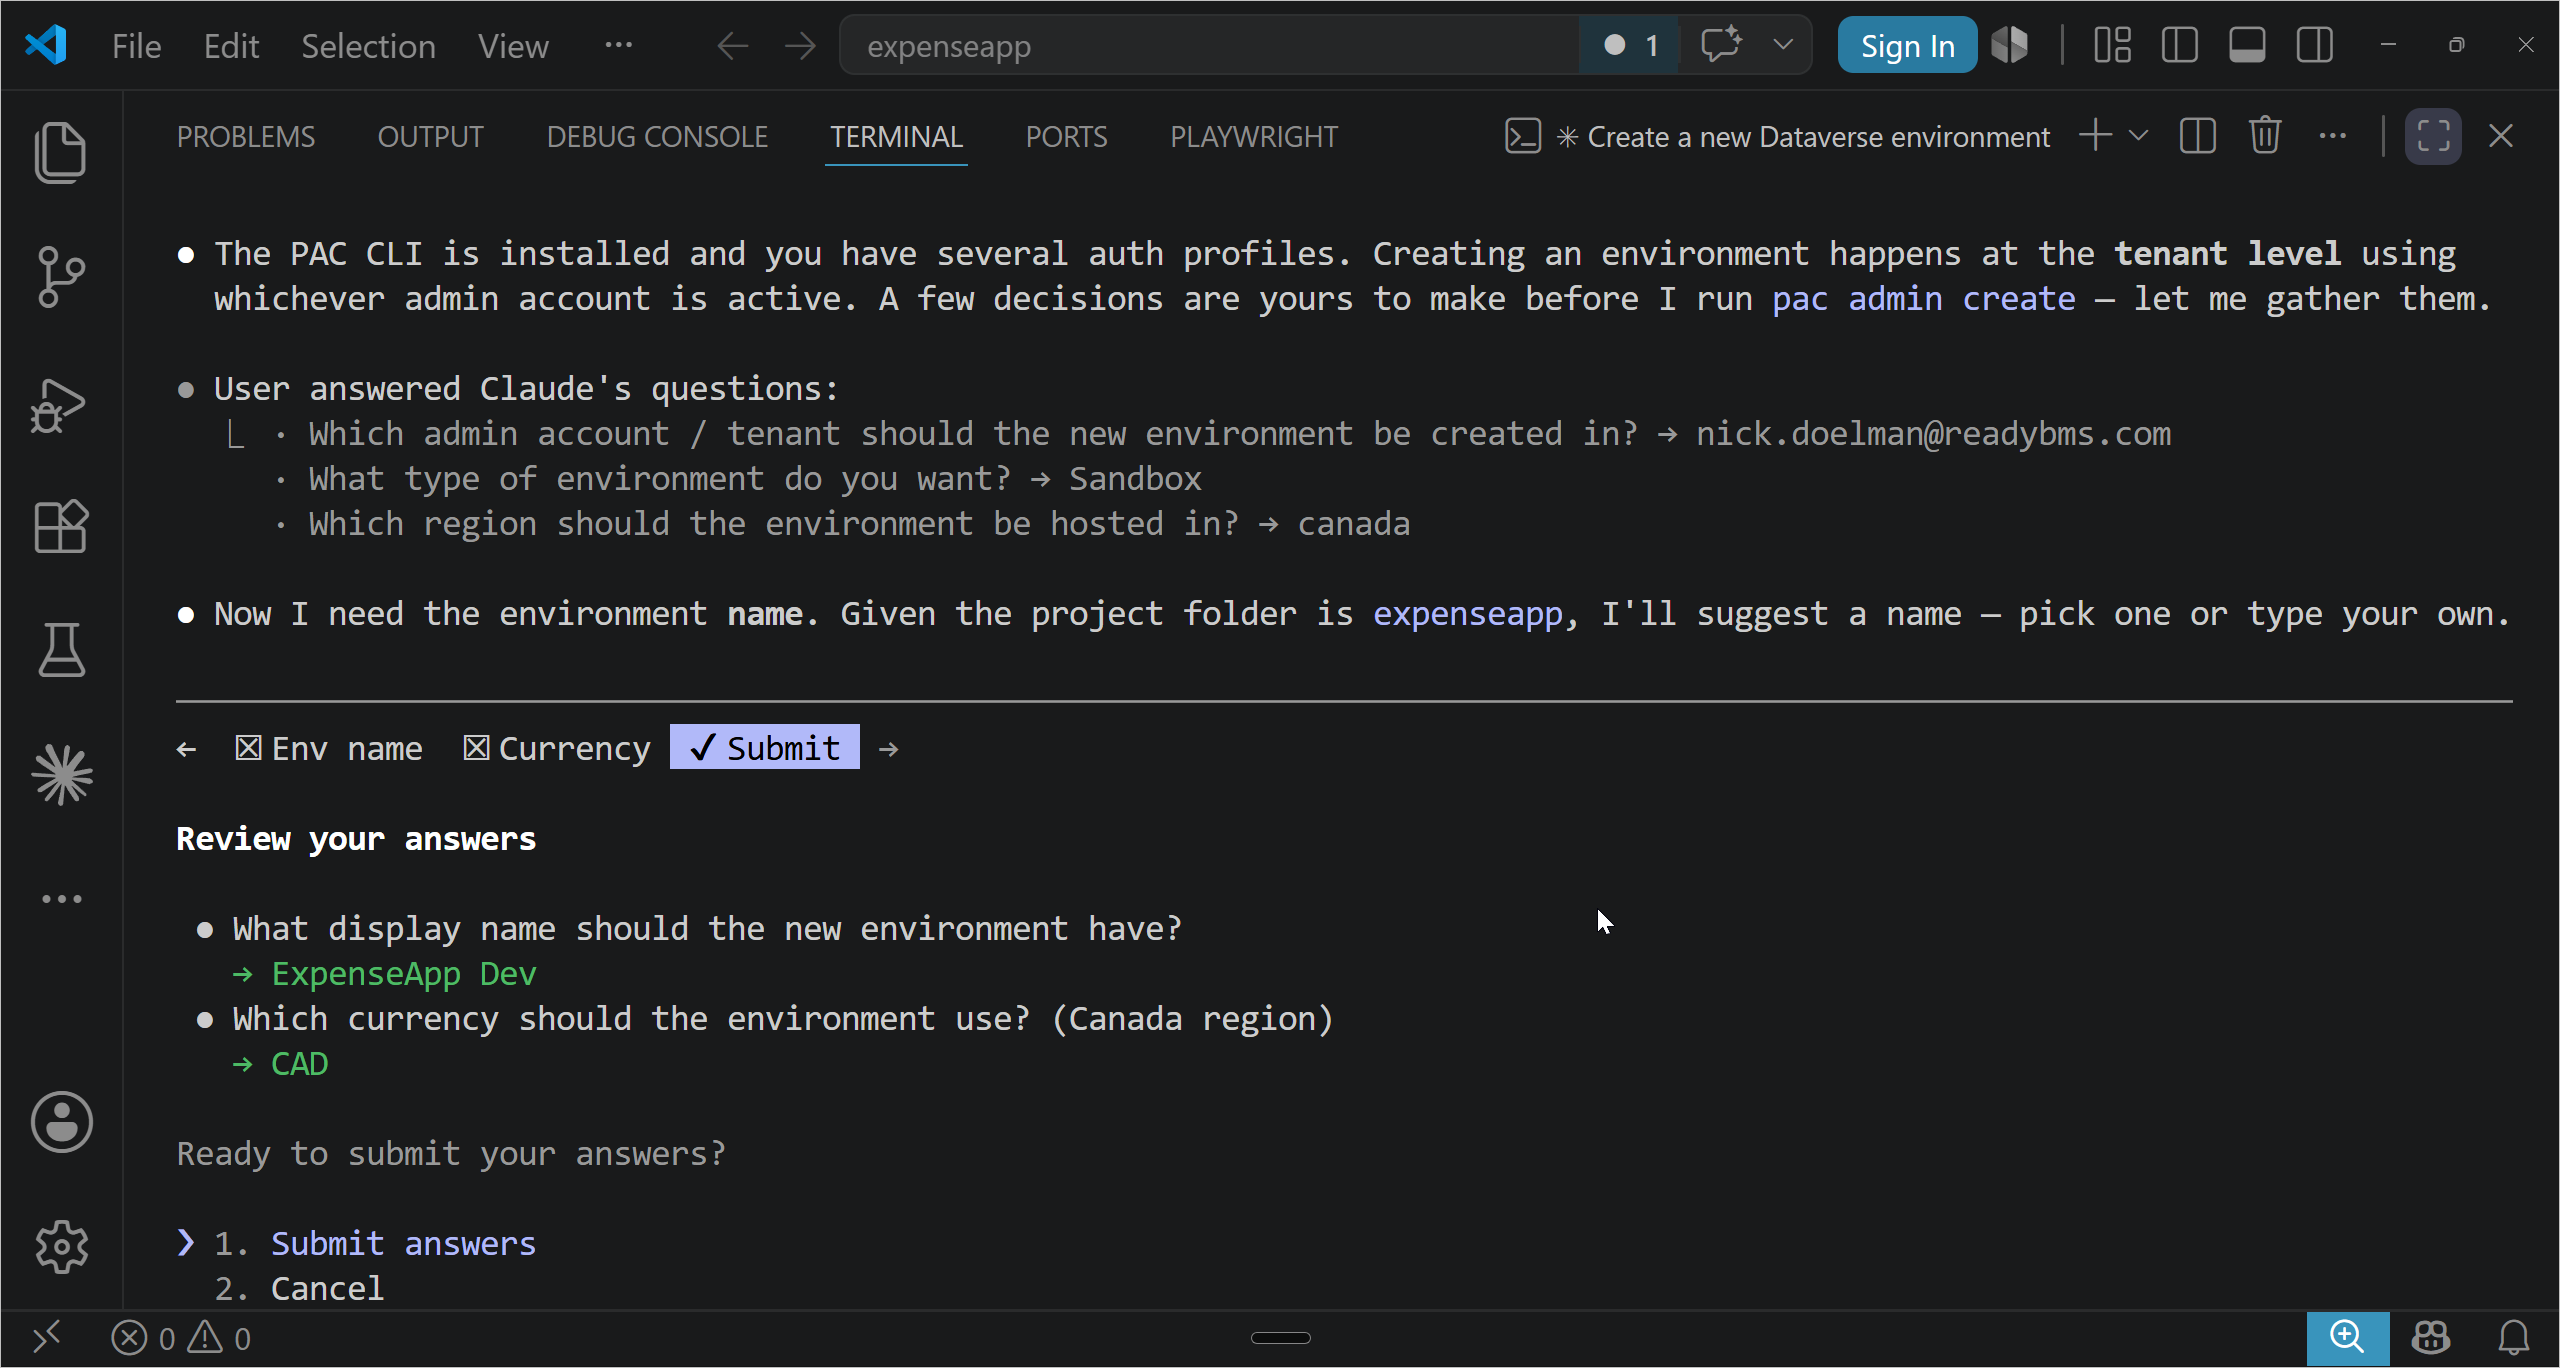
Task: Open errors and warnings count in status bar
Action: point(181,1338)
